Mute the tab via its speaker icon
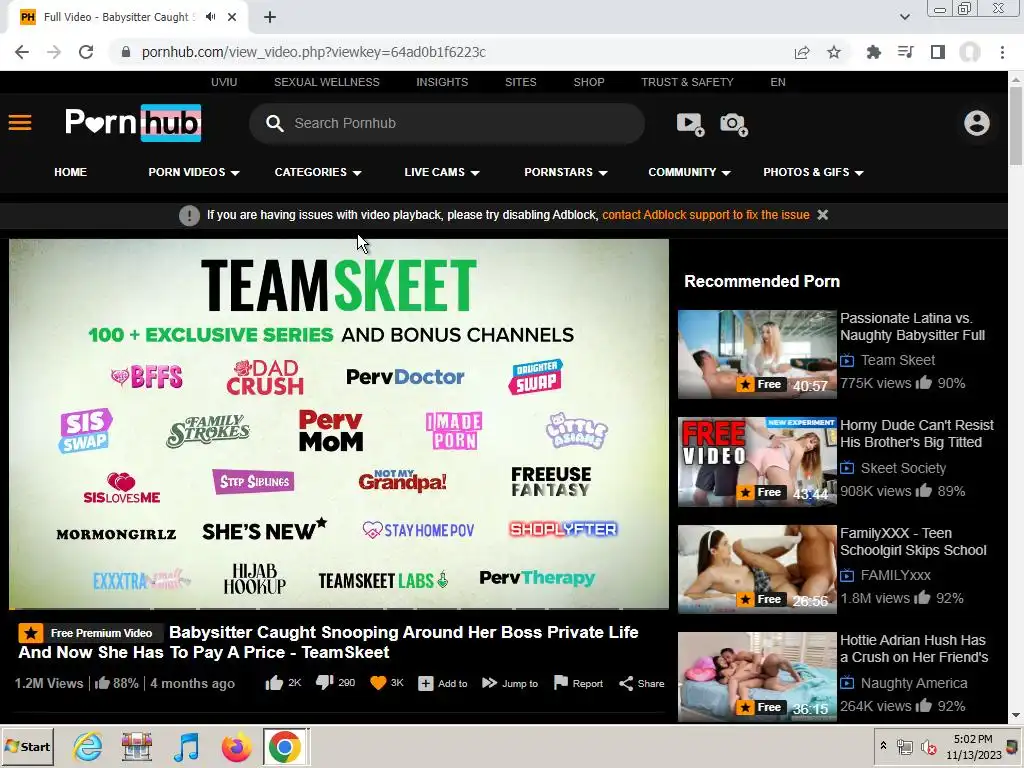 click(210, 17)
